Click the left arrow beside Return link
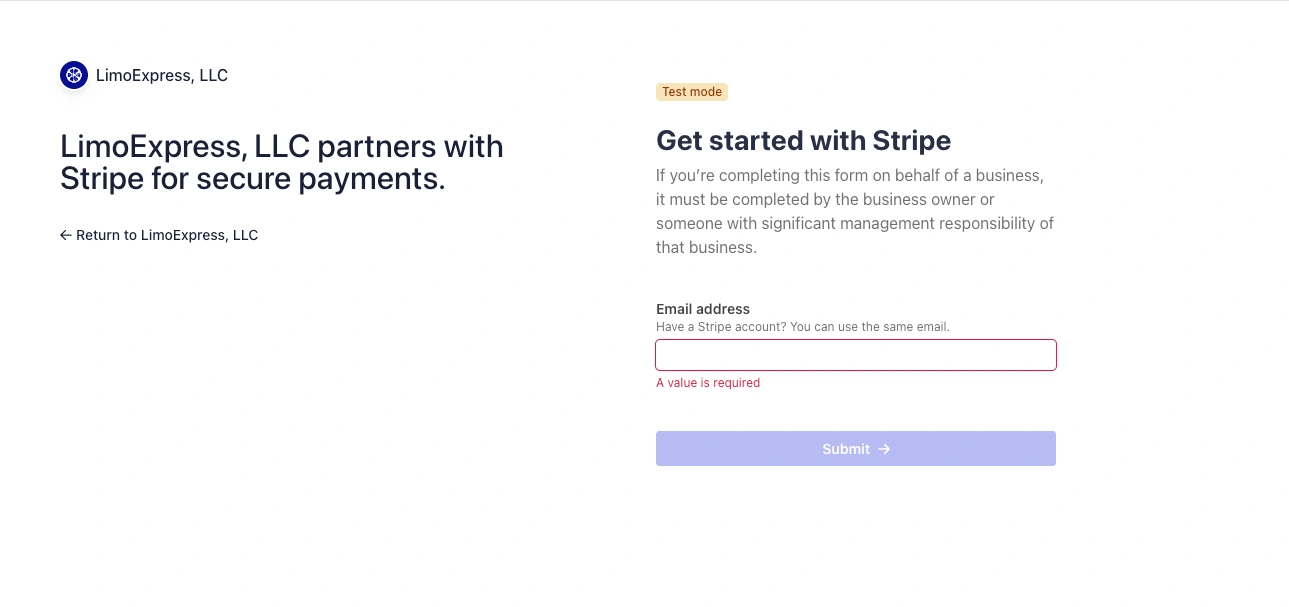This screenshot has height=607, width=1289. tap(66, 235)
